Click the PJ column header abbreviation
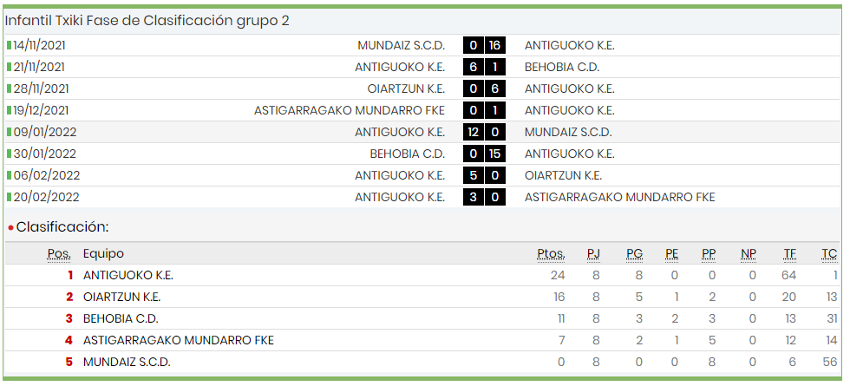Screen dimensions: 850x386 pos(594,254)
